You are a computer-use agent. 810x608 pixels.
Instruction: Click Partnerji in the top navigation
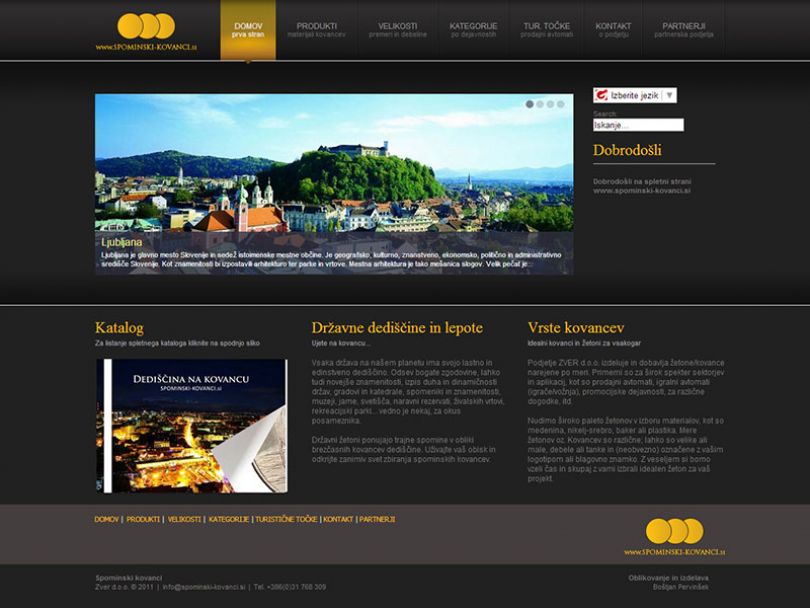[683, 29]
